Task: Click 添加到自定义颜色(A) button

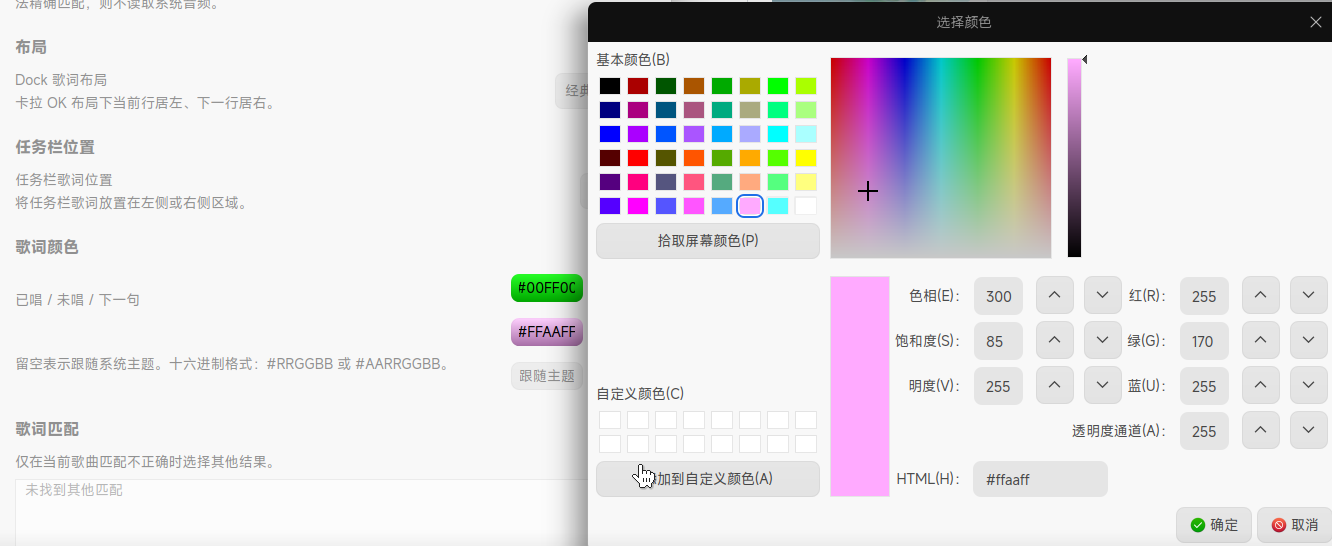Action: click(708, 479)
